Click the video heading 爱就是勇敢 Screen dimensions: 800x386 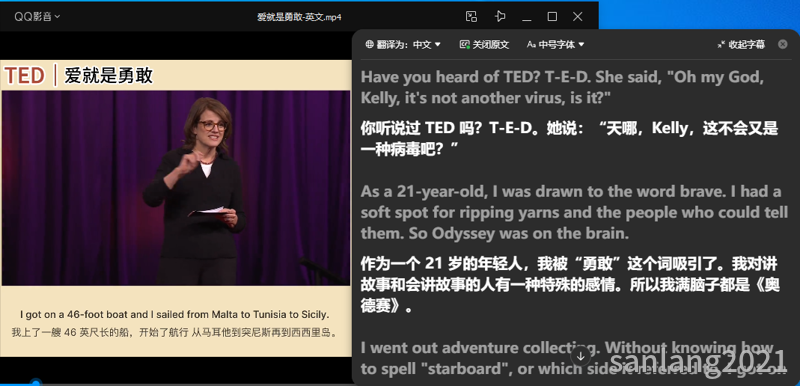coord(108,76)
